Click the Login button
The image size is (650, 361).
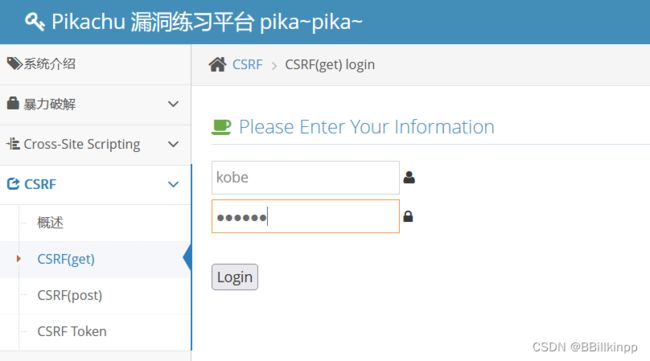coord(235,277)
